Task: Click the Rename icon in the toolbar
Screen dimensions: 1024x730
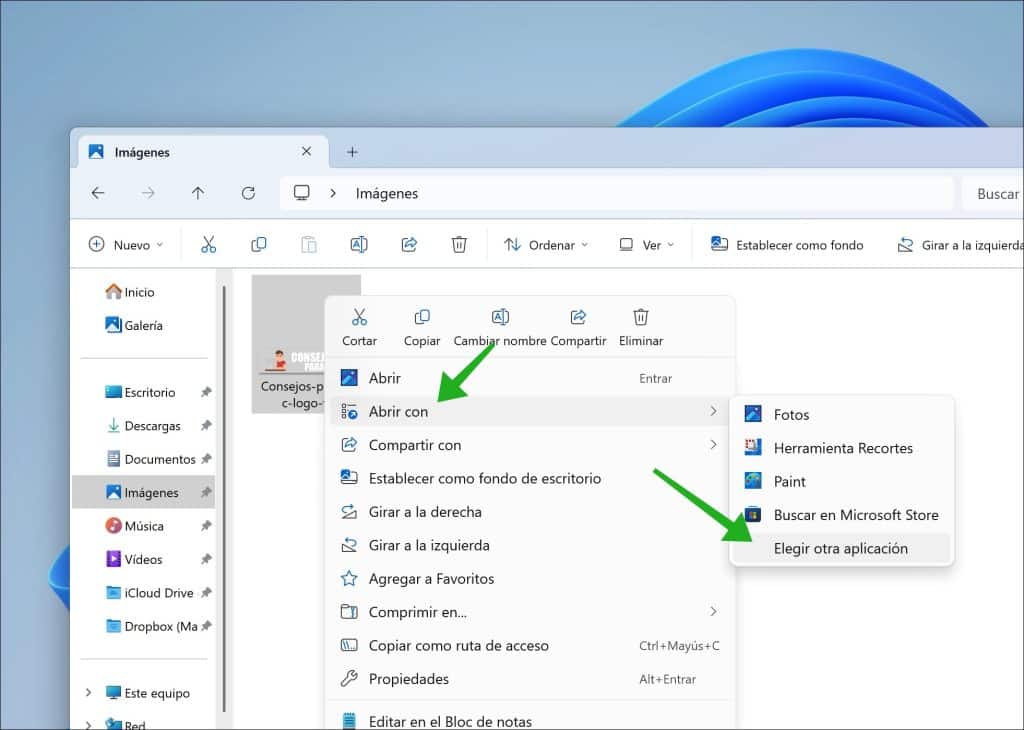Action: pyautogui.click(x=359, y=245)
